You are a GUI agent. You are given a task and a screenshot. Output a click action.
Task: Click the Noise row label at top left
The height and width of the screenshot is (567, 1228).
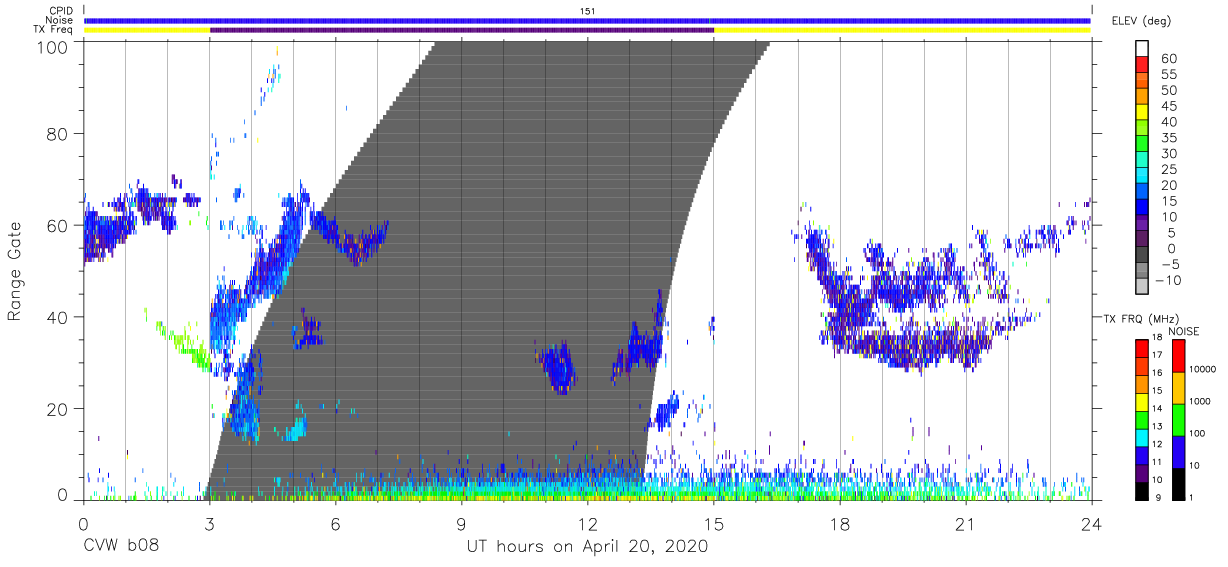[59, 20]
